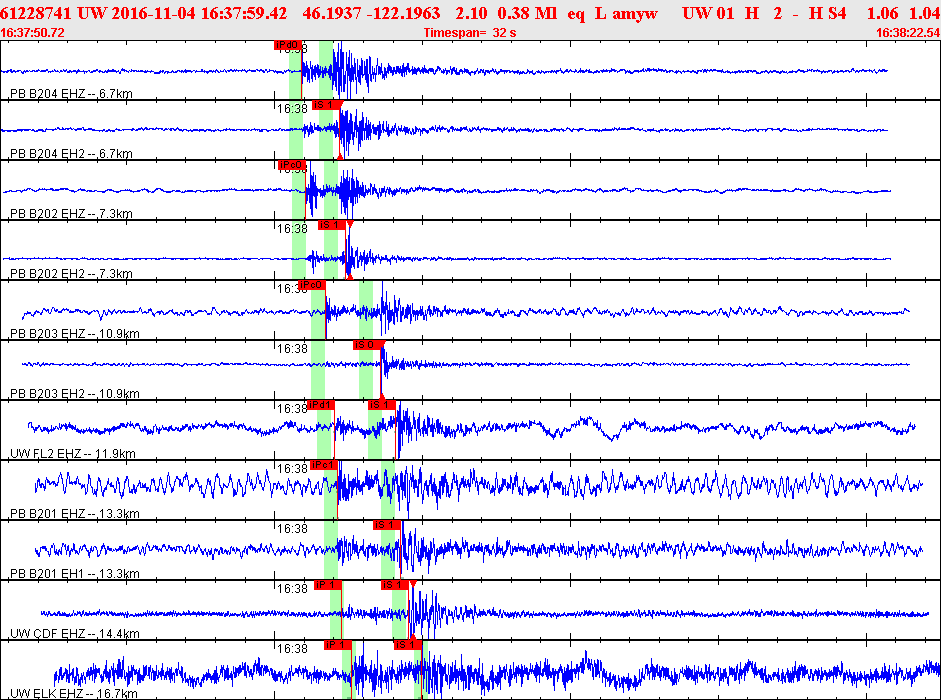Click the iPd1 pick flag on FL2 EHZ
This screenshot has height=700, width=941.
320,405
